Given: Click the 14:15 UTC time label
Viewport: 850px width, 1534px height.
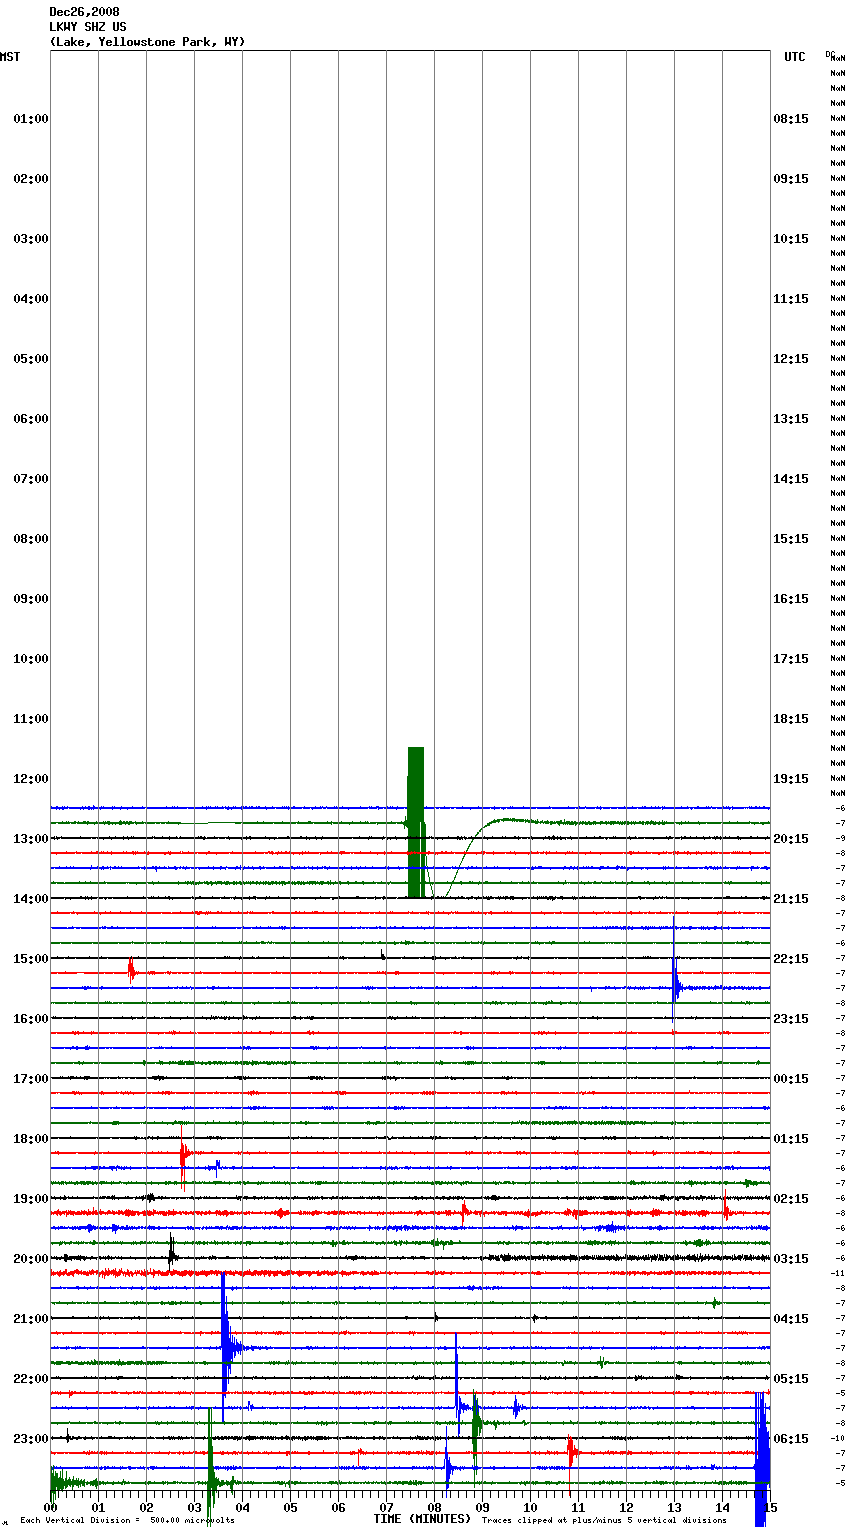Looking at the screenshot, I should (791, 479).
